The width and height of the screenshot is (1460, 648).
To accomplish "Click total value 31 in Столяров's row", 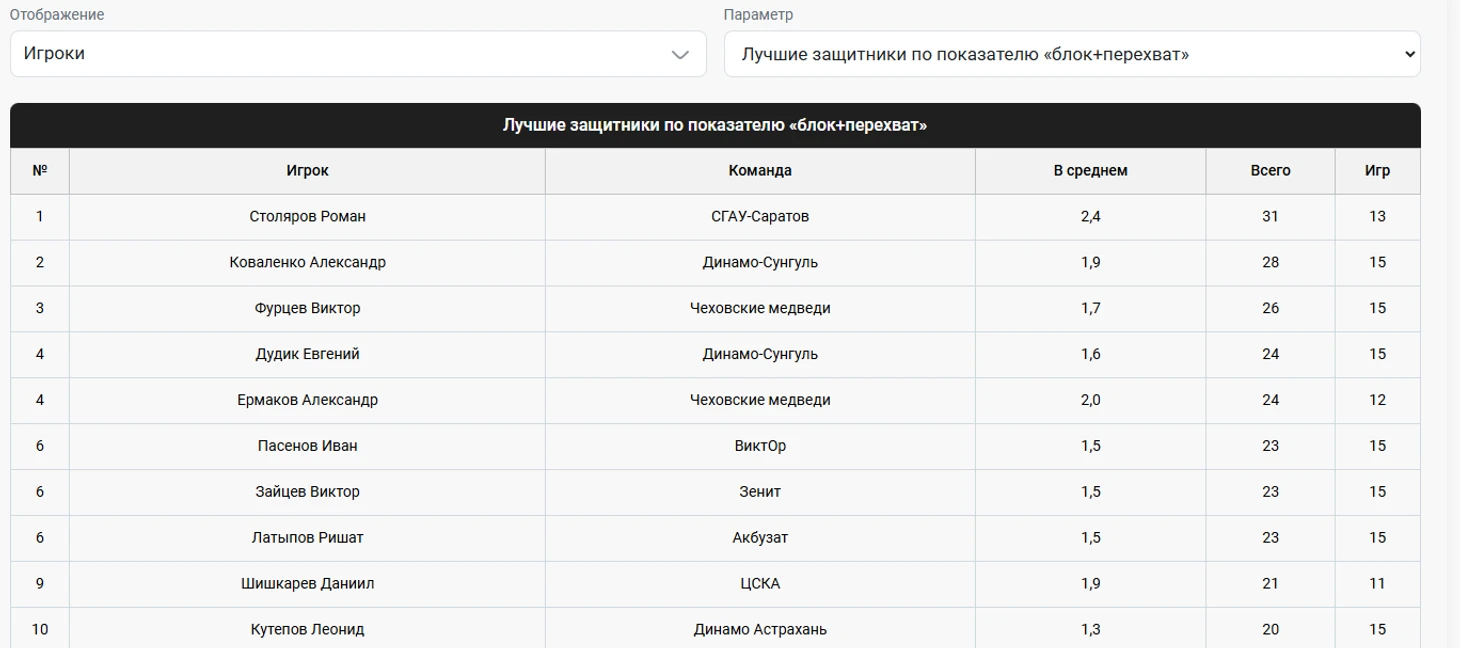I will pyautogui.click(x=1270, y=216).
